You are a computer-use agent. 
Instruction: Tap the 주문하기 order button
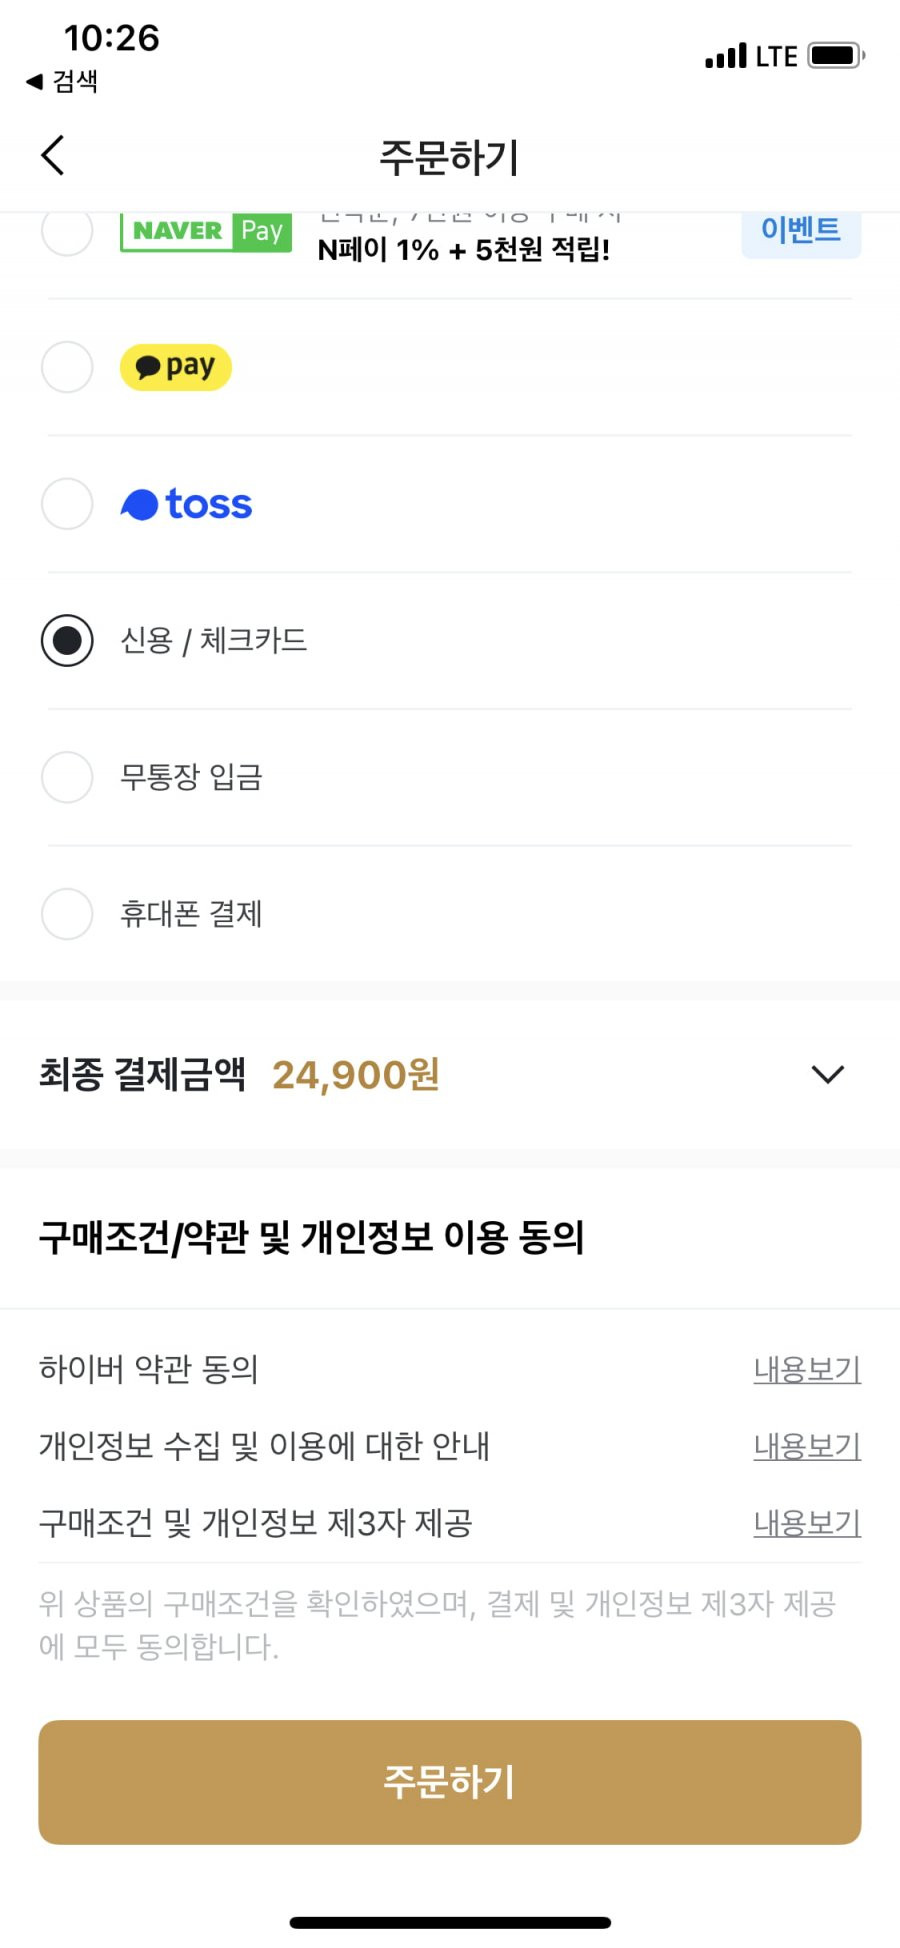[x=450, y=1782]
